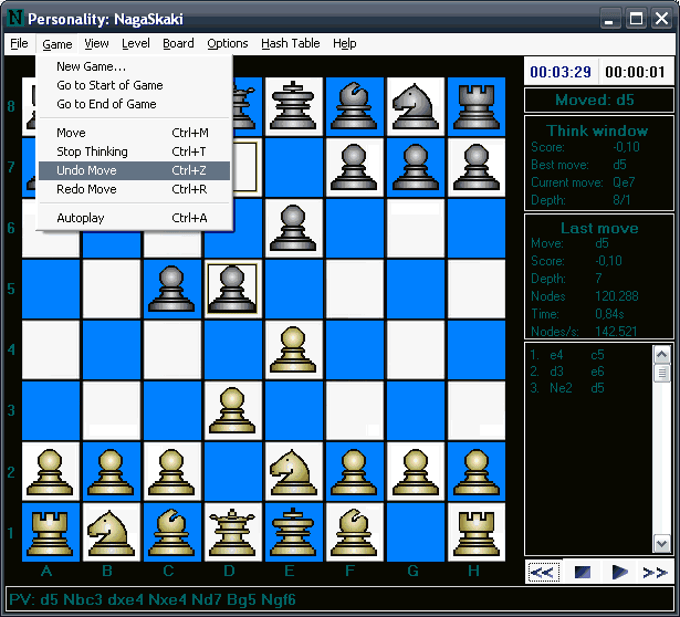Screen dimensions: 680x617
Task: Select the white knight on e2
Action: pyautogui.click(x=294, y=472)
